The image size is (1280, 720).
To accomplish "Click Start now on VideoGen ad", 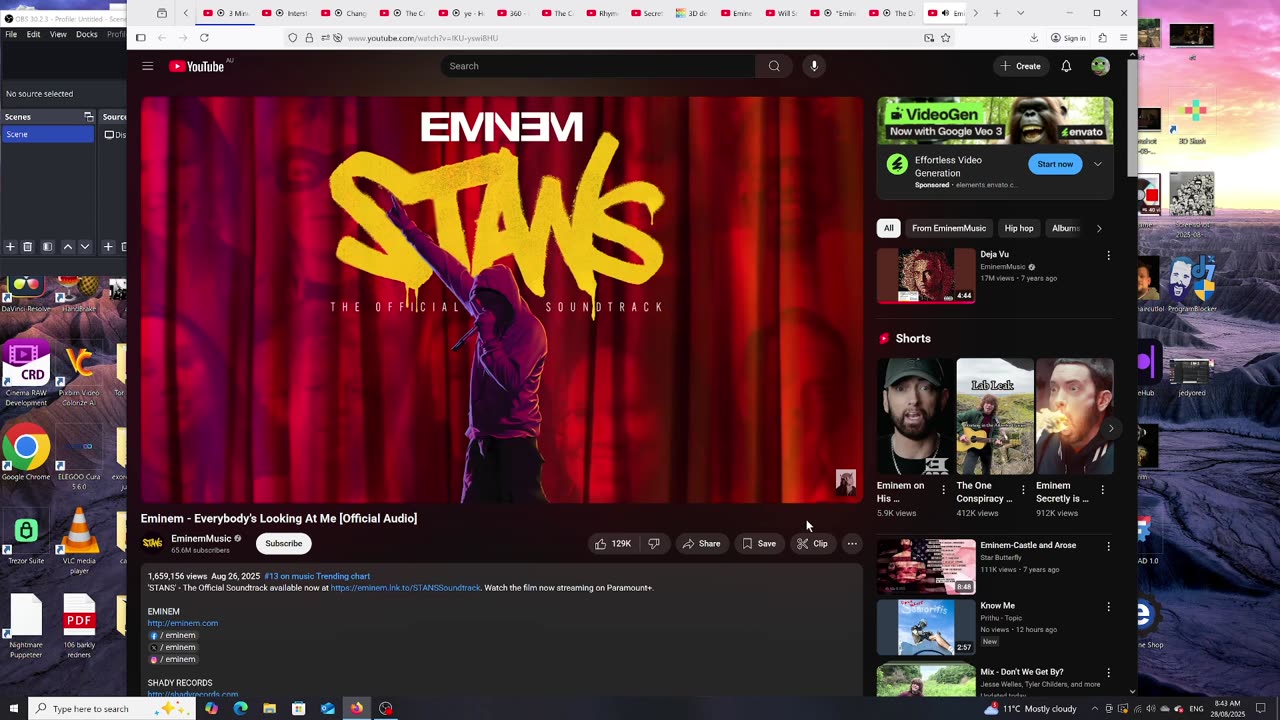I will tap(1055, 164).
